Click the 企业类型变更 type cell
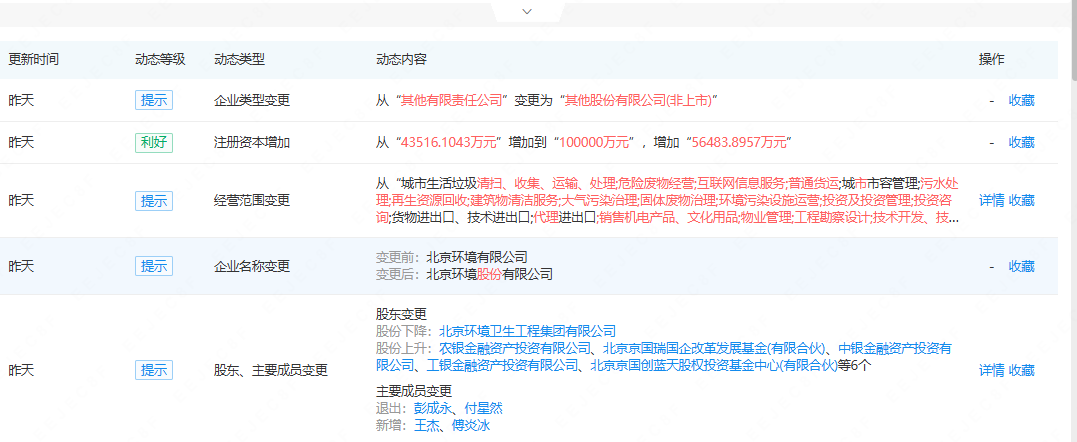 252,101
